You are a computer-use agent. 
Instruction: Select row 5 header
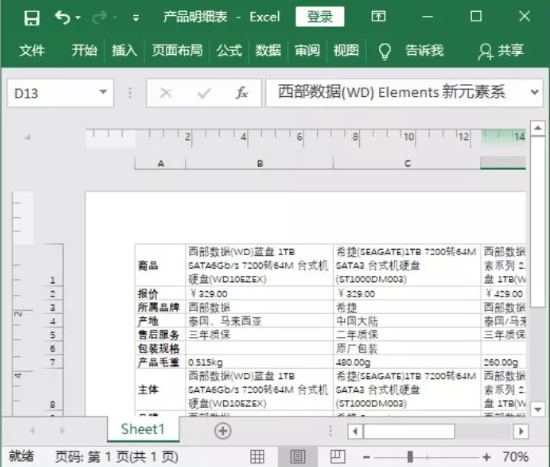[53, 335]
